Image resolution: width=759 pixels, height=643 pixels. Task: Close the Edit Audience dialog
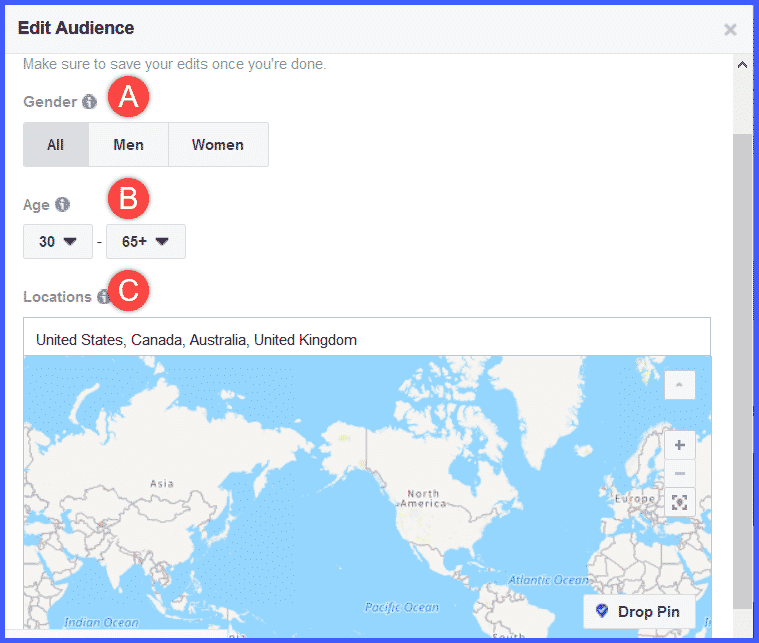[730, 29]
